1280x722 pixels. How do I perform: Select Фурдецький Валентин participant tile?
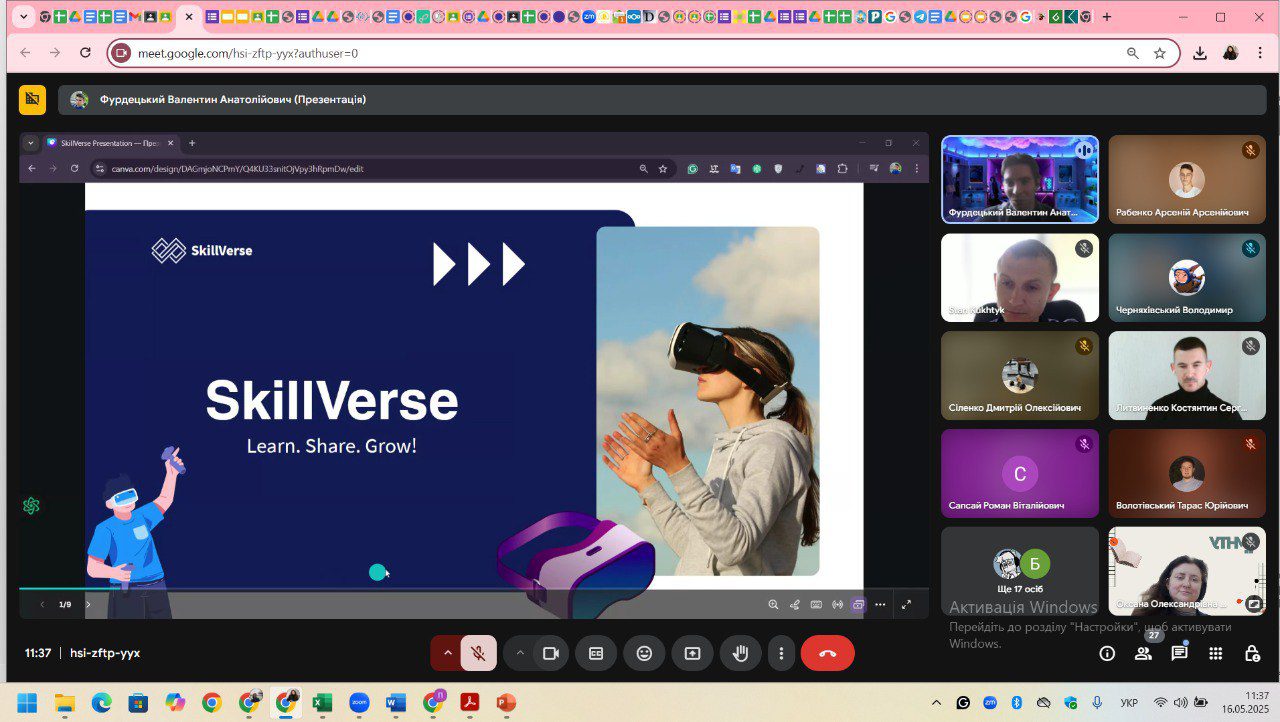1020,179
